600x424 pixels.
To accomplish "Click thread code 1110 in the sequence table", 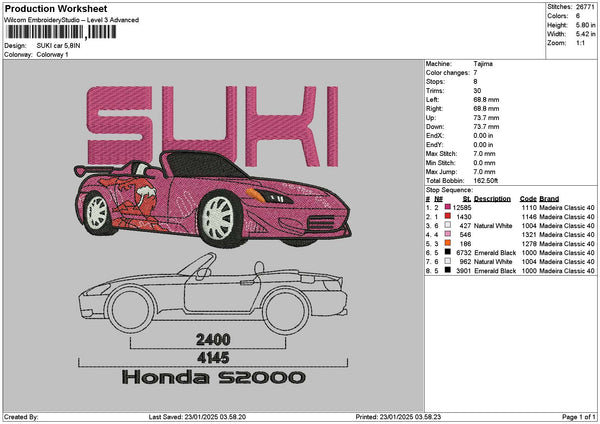I will (x=529, y=208).
